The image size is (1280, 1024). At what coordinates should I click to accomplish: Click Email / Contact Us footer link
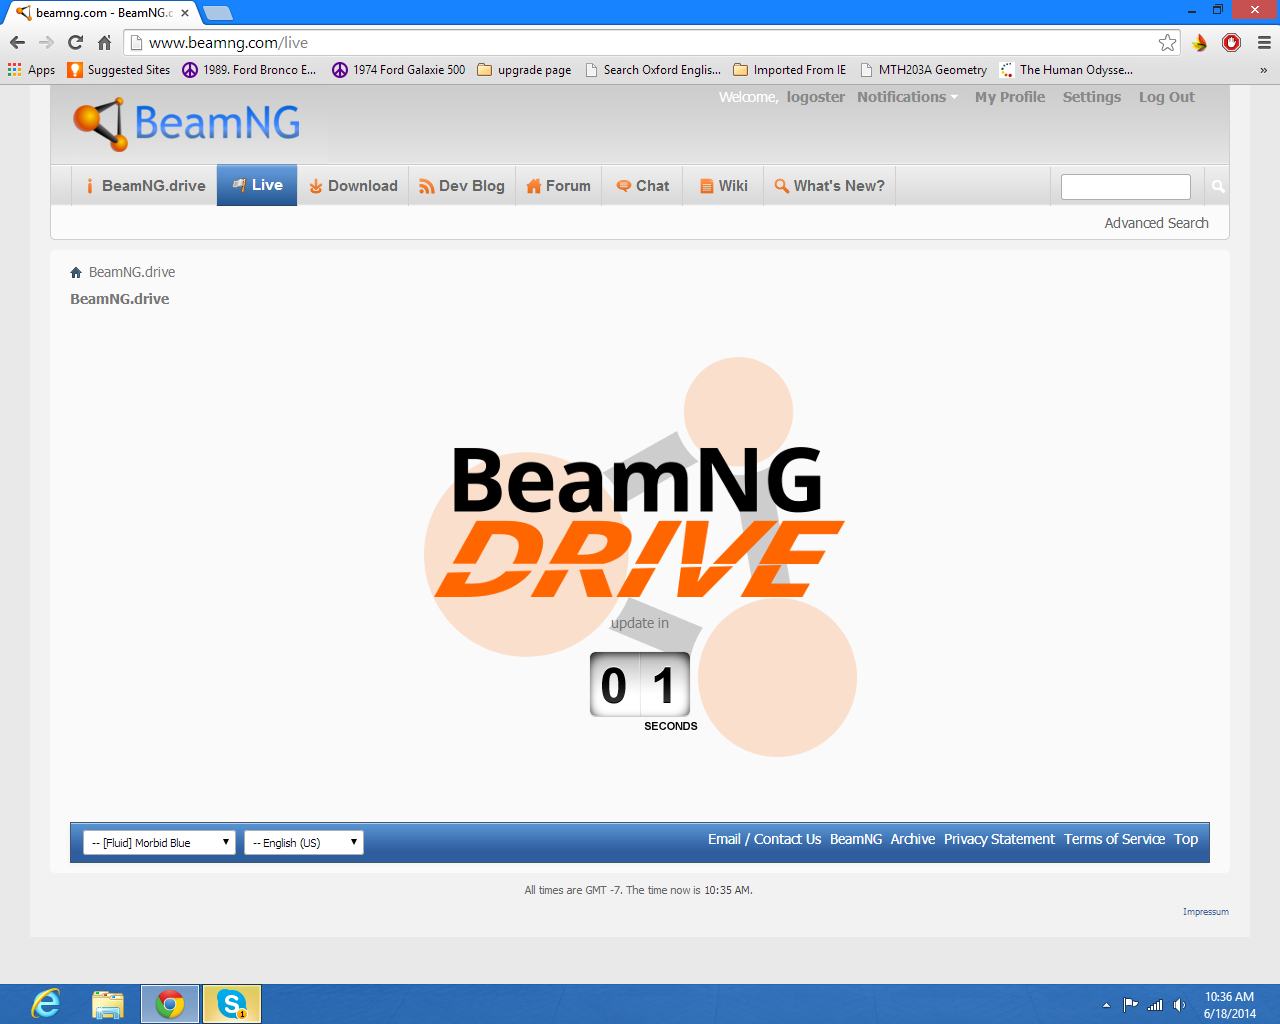[x=764, y=839]
